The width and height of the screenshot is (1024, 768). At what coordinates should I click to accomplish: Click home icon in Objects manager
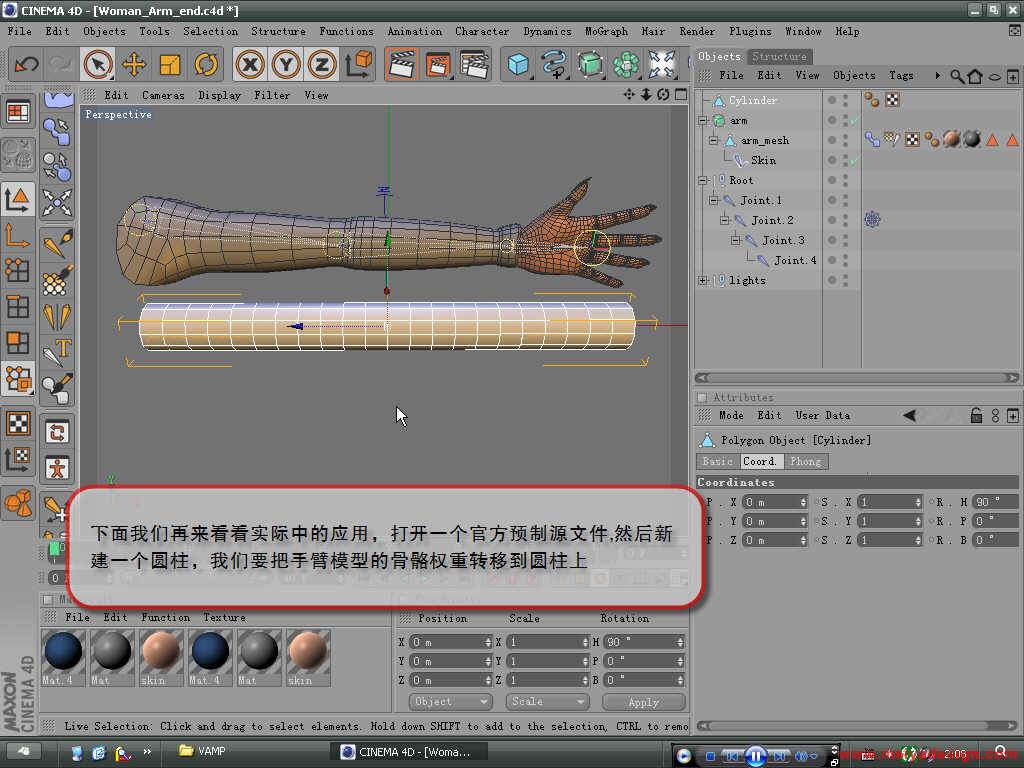coord(975,77)
